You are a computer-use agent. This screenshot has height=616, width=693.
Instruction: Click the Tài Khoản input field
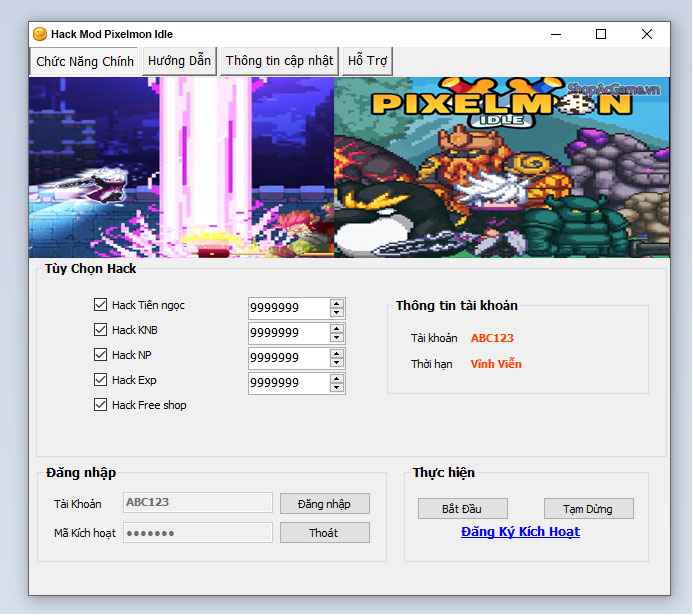point(198,502)
